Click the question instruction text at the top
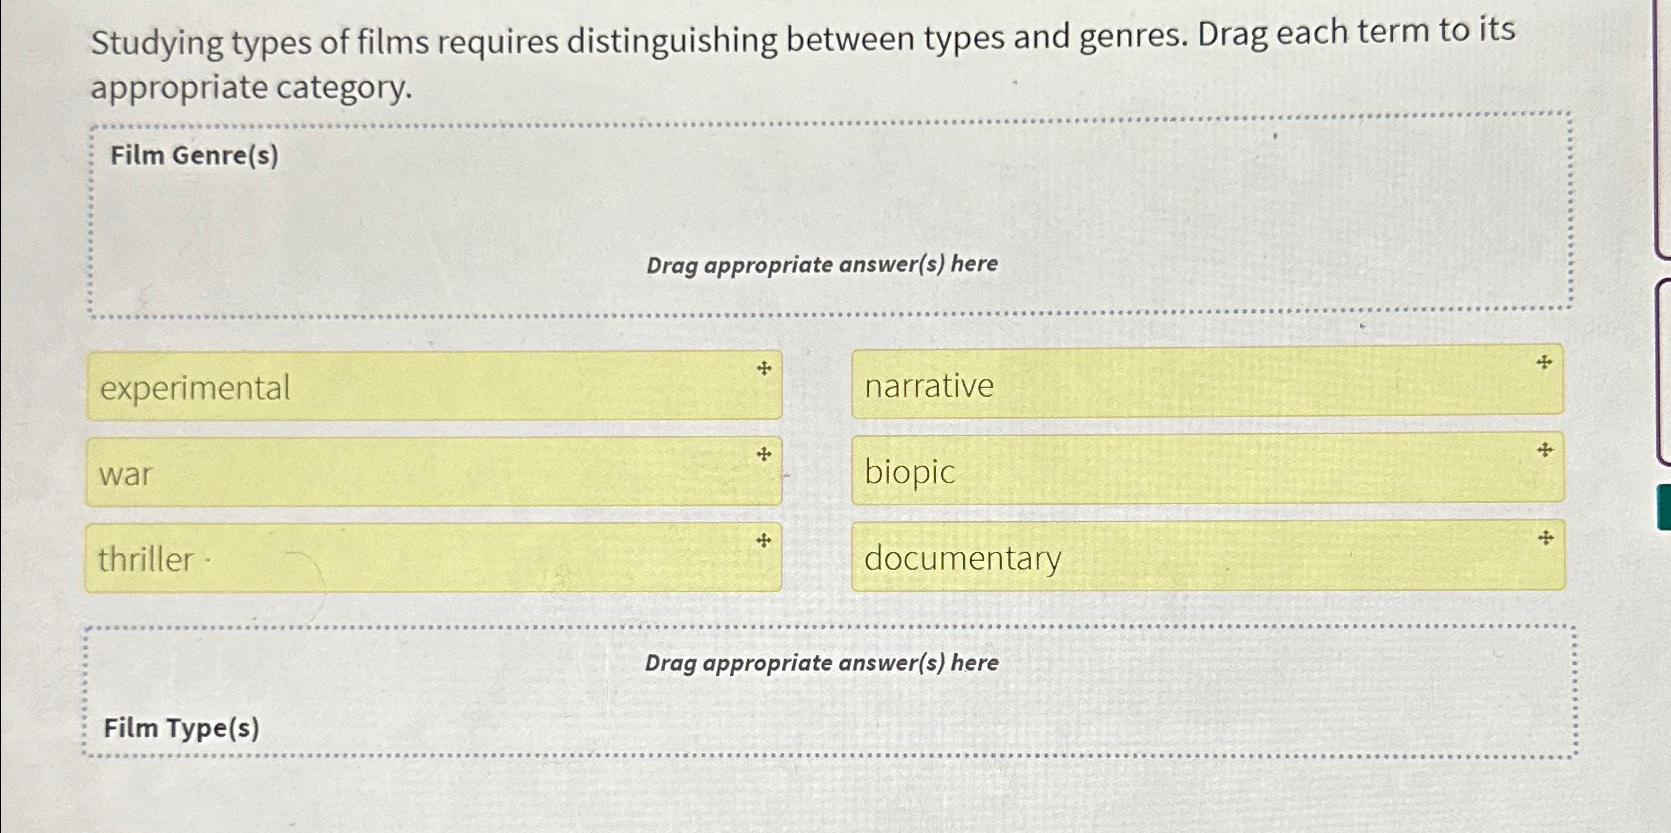This screenshot has height=833, width=1671. (800, 55)
